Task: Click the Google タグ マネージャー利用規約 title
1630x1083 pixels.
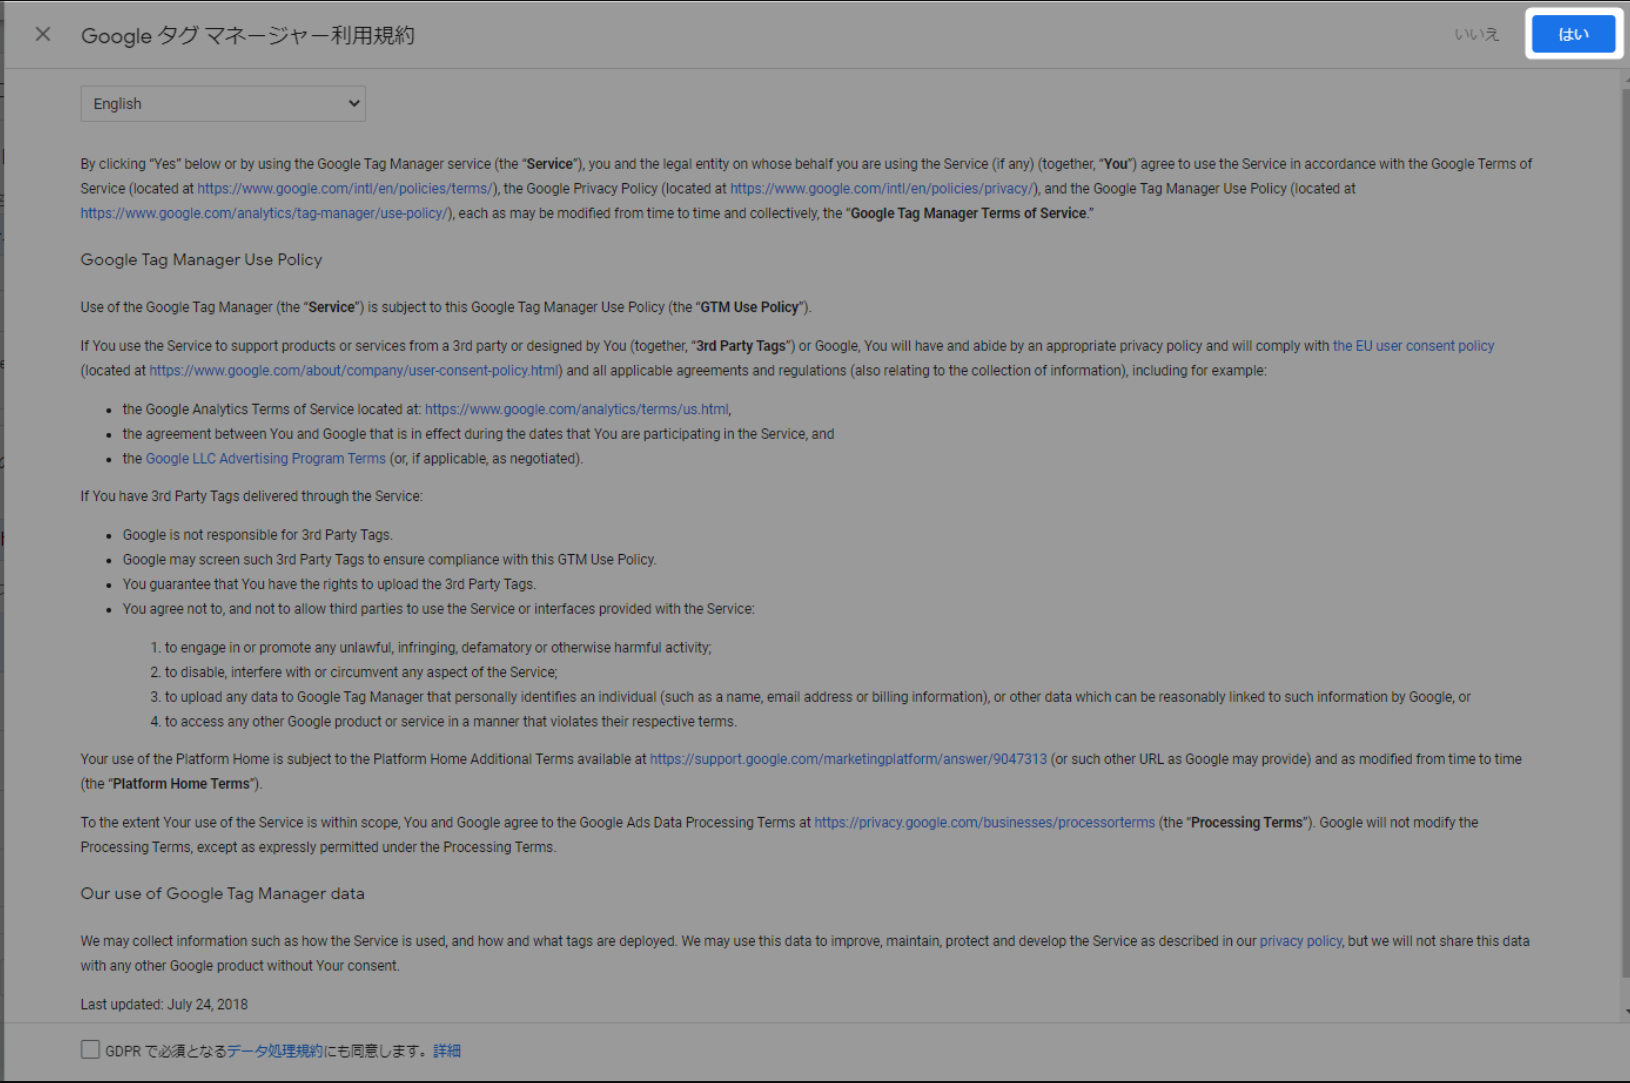Action: coord(247,35)
